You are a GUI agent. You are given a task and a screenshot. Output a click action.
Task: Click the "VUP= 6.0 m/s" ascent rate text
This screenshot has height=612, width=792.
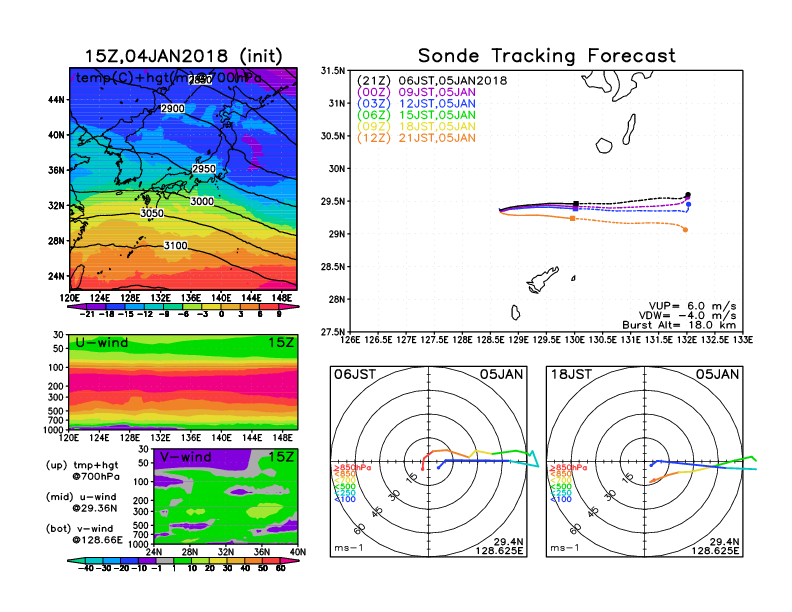point(692,306)
